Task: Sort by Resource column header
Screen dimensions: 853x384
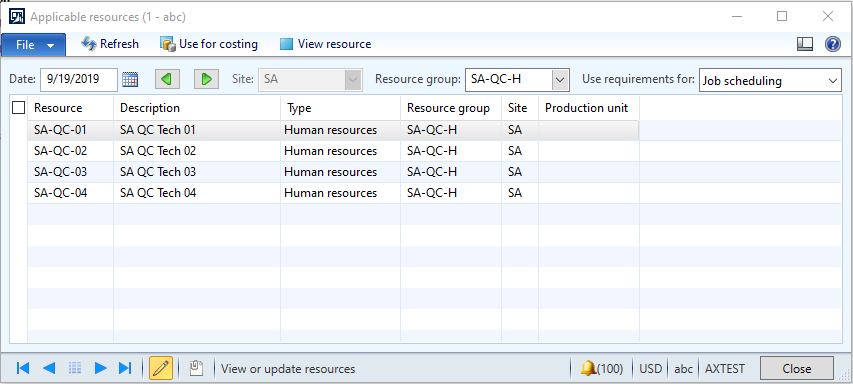Action: 71,108
